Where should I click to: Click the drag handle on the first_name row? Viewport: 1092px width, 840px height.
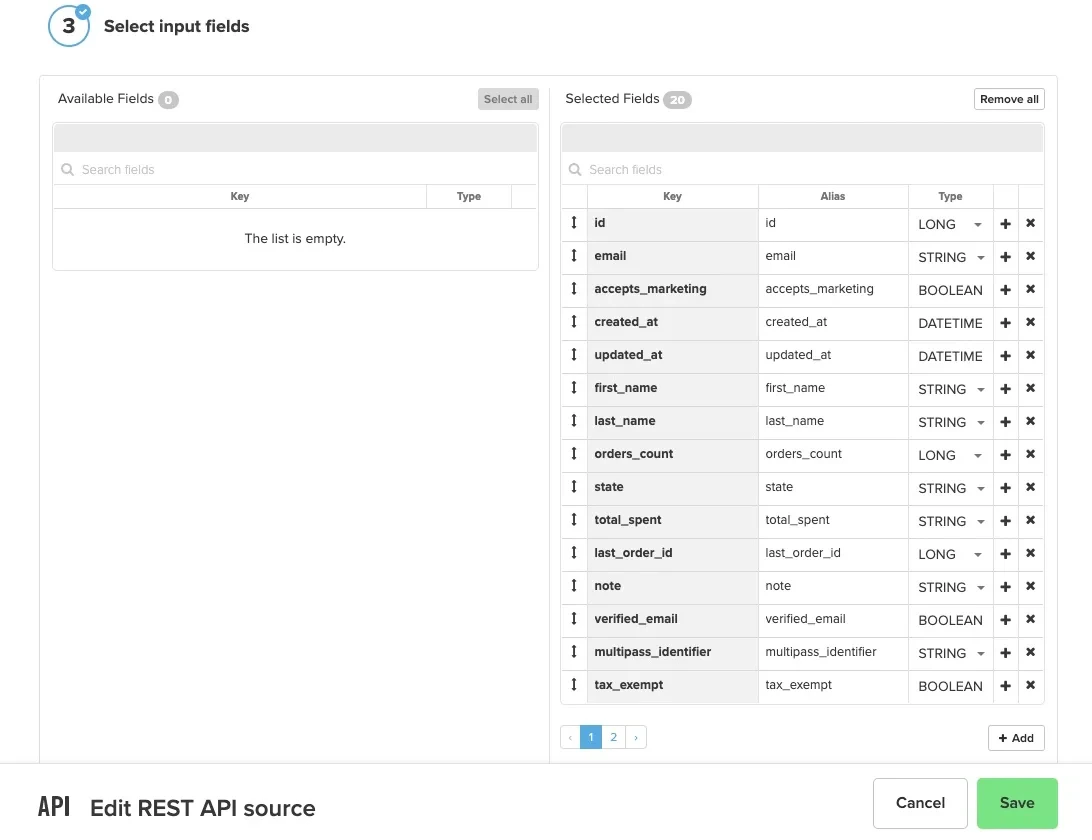click(x=574, y=388)
